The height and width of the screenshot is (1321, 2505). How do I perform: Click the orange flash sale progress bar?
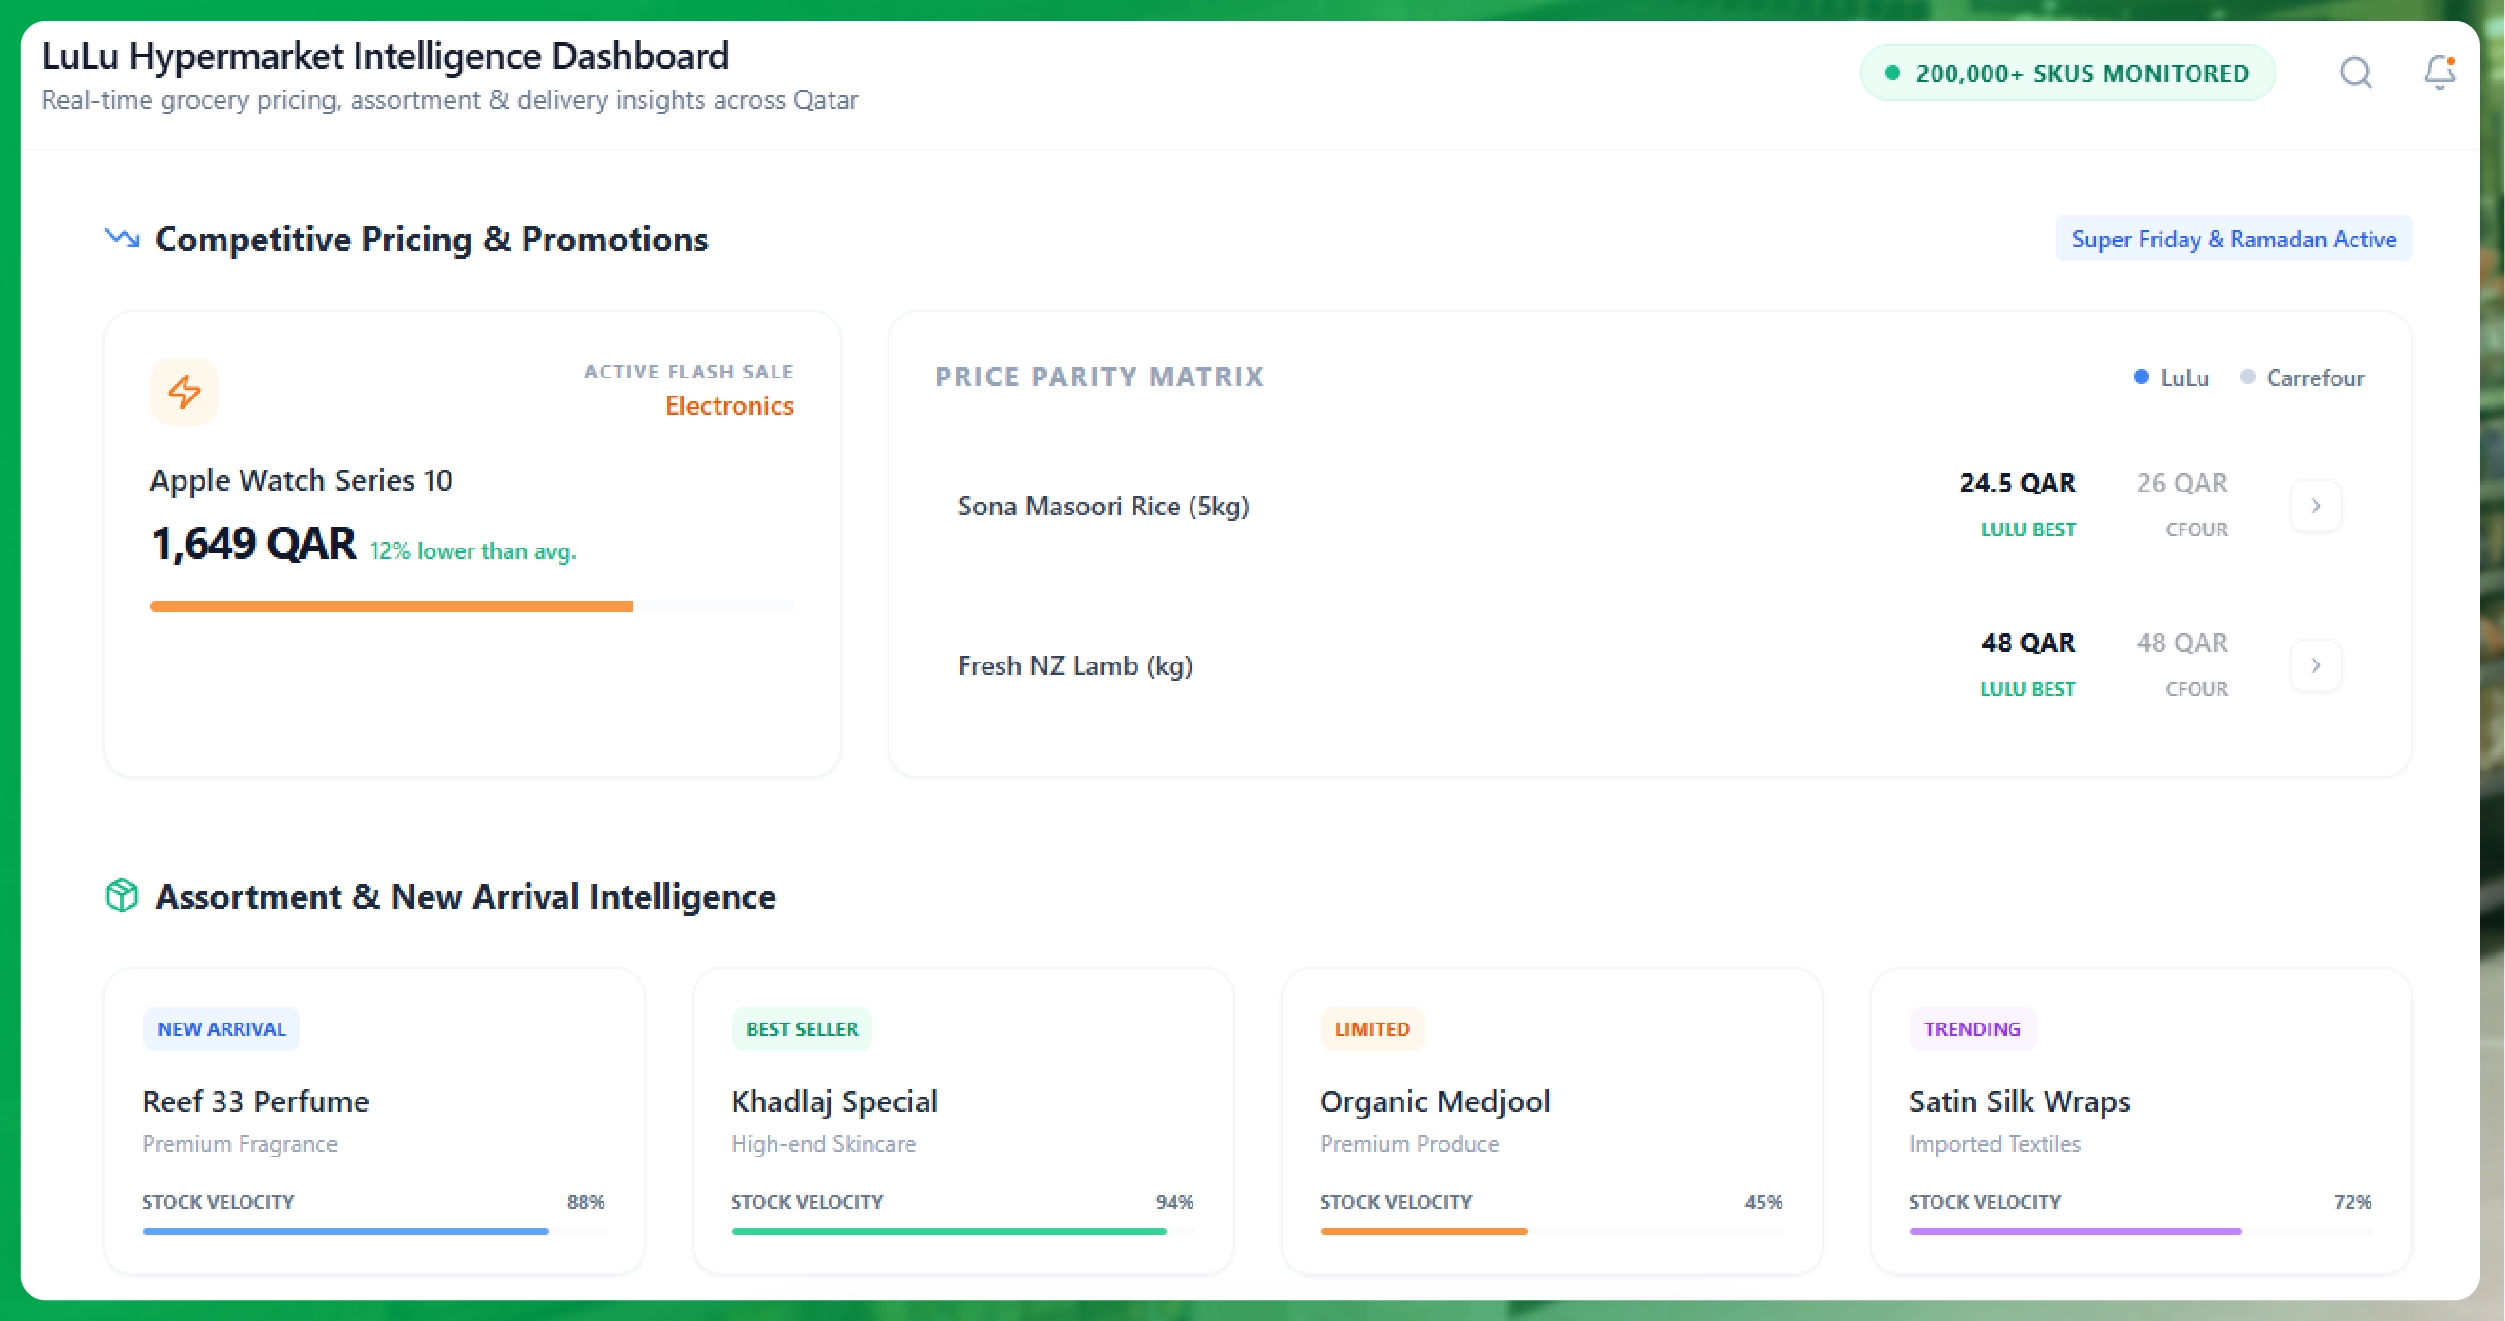coord(391,606)
